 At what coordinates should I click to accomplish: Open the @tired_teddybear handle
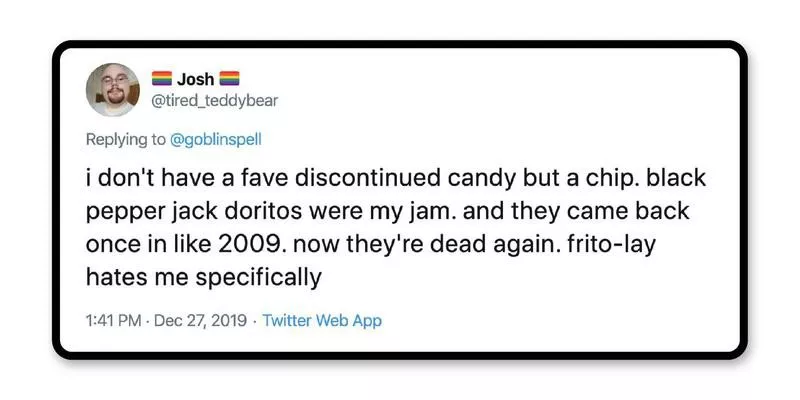coord(214,98)
